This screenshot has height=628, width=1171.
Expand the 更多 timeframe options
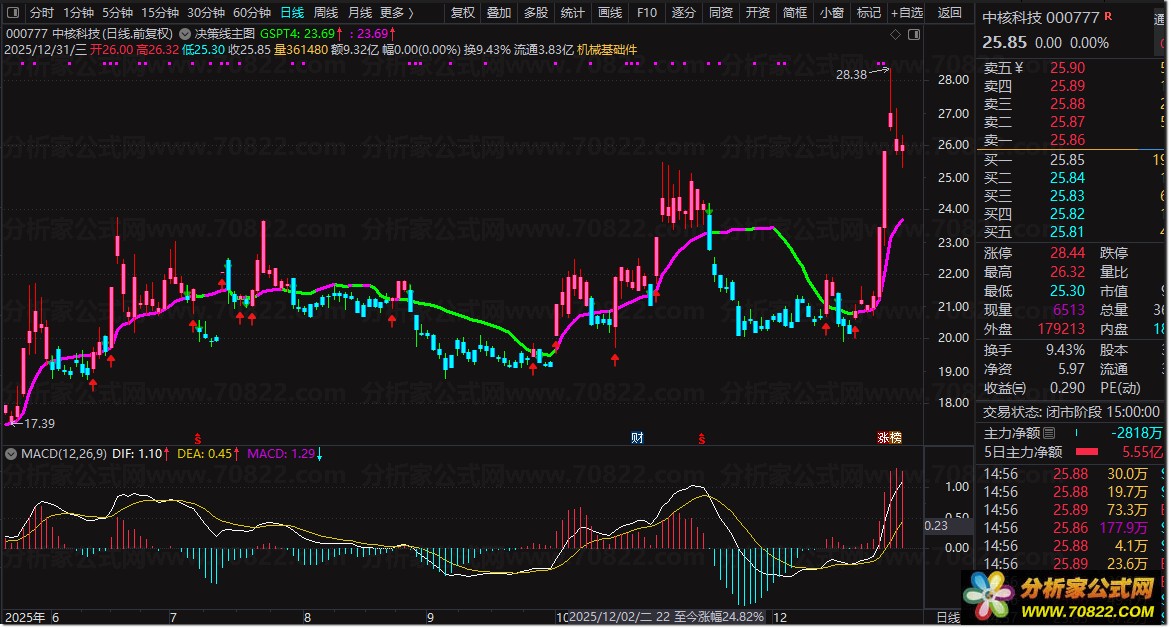(397, 13)
